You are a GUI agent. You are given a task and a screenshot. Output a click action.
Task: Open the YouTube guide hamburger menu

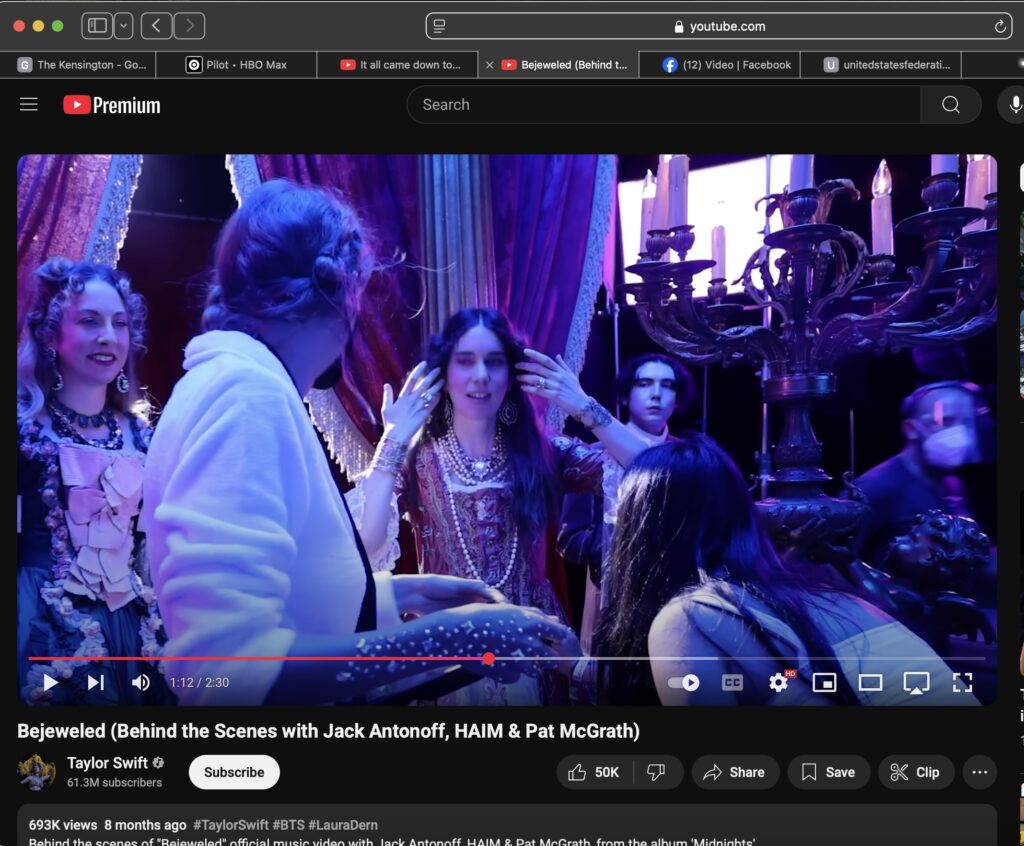(29, 105)
